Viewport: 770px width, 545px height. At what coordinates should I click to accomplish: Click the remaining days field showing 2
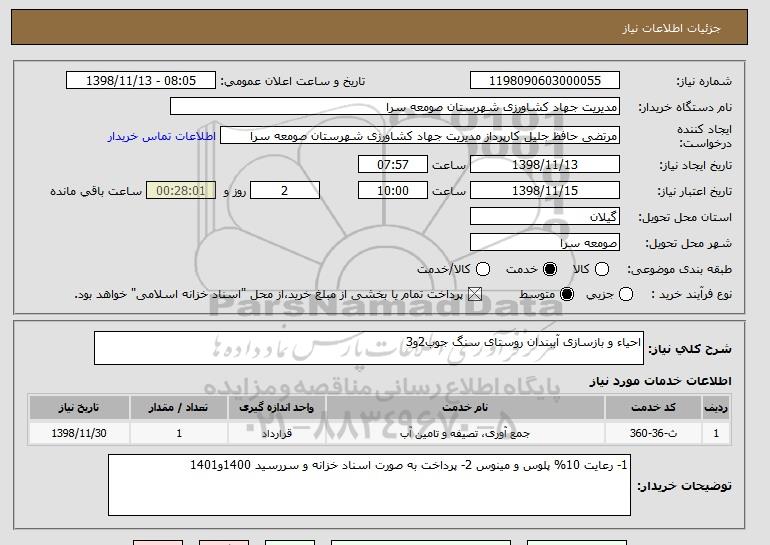pos(285,191)
